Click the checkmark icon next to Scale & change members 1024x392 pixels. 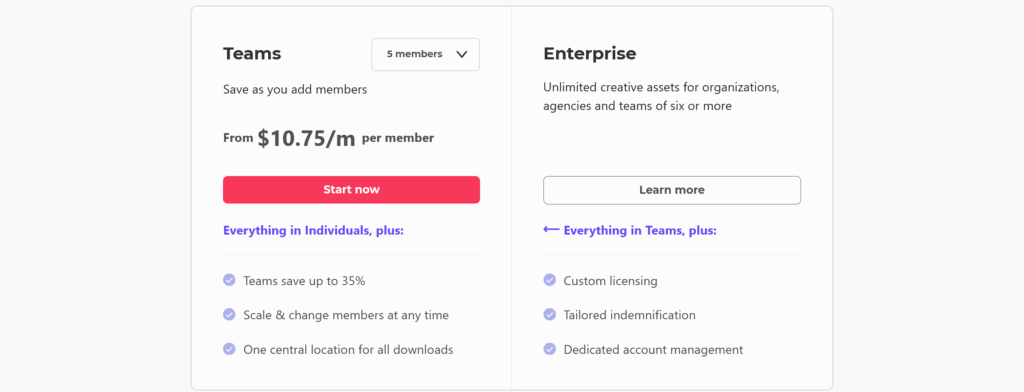tap(229, 315)
